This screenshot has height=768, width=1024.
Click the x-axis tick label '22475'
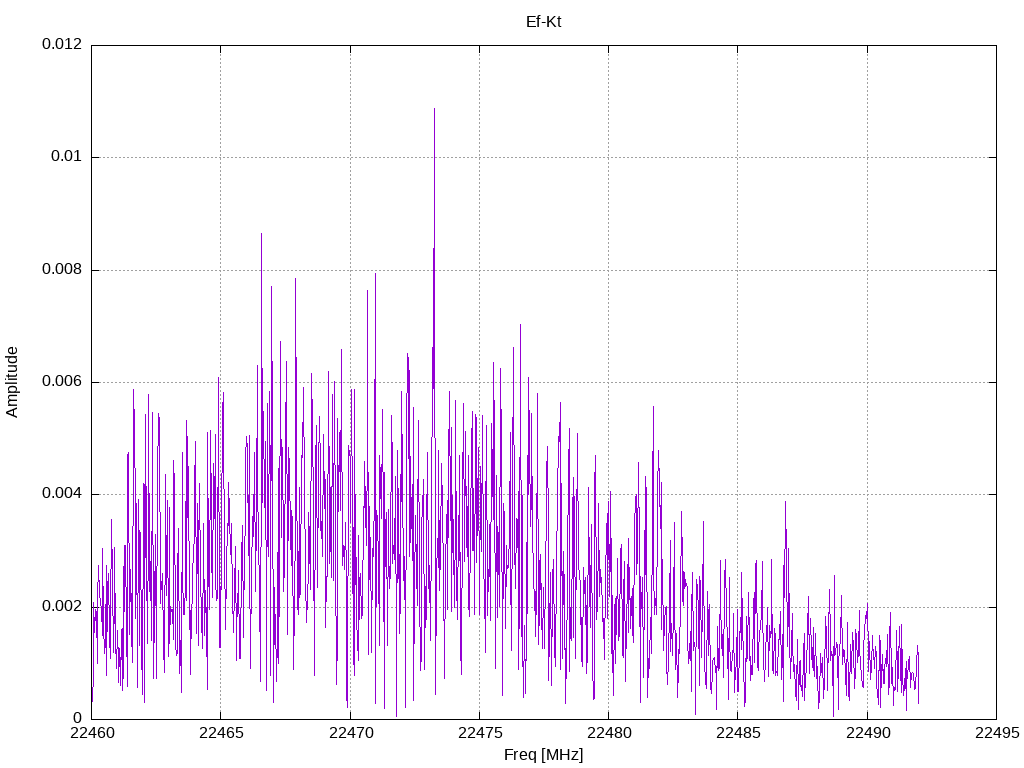(479, 733)
